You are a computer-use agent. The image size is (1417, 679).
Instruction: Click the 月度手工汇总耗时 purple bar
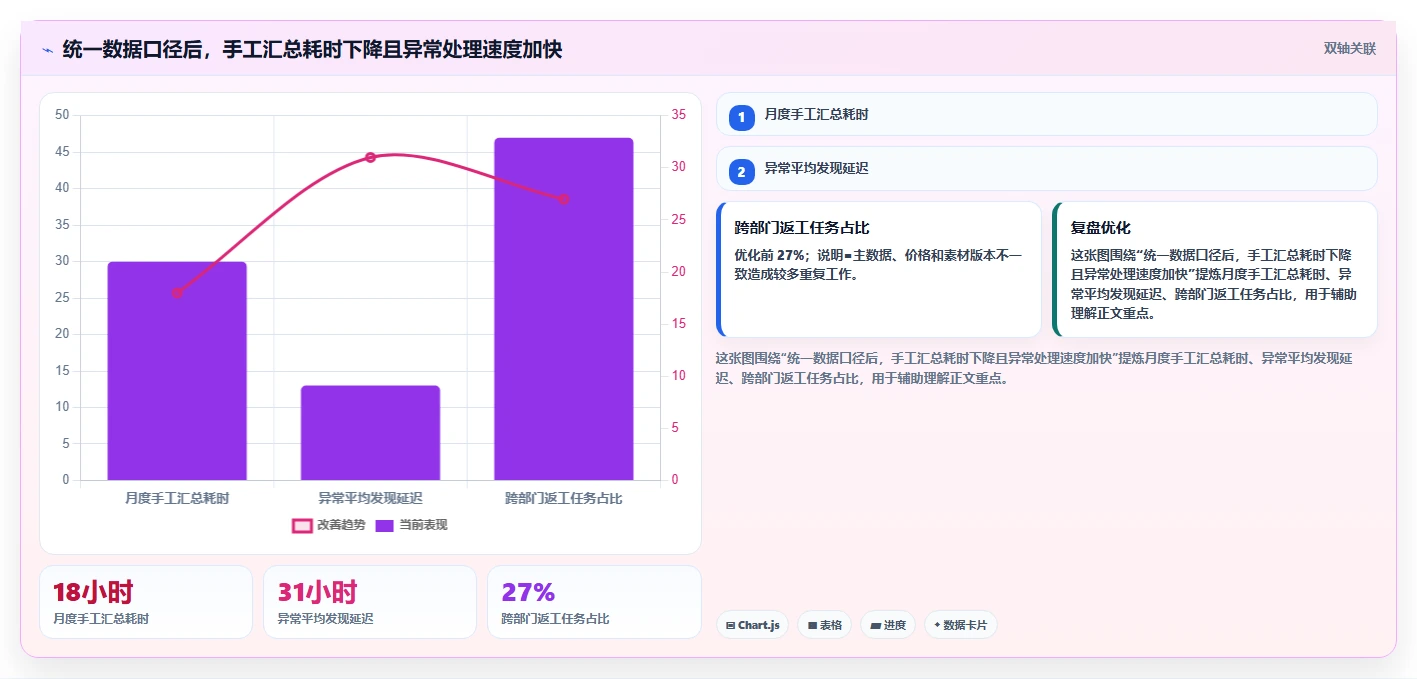177,371
